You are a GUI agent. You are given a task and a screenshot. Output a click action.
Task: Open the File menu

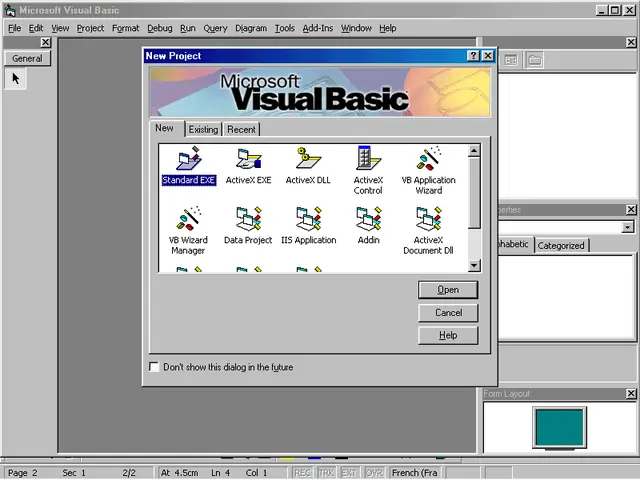coord(14,28)
